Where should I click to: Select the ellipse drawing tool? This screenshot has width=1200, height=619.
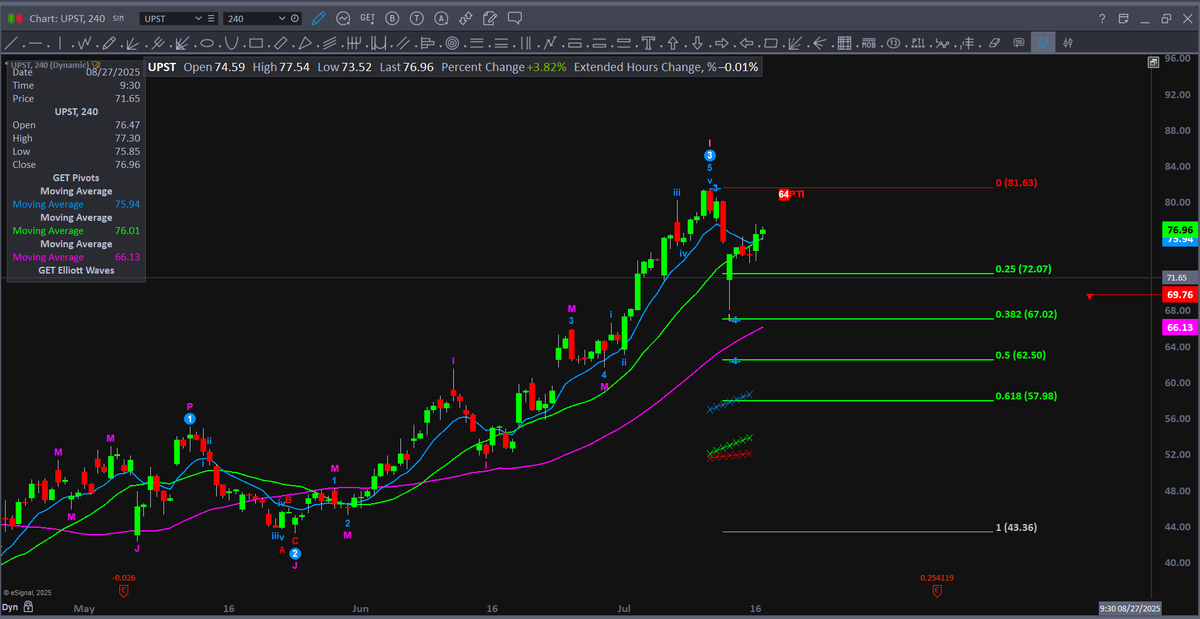(207, 43)
